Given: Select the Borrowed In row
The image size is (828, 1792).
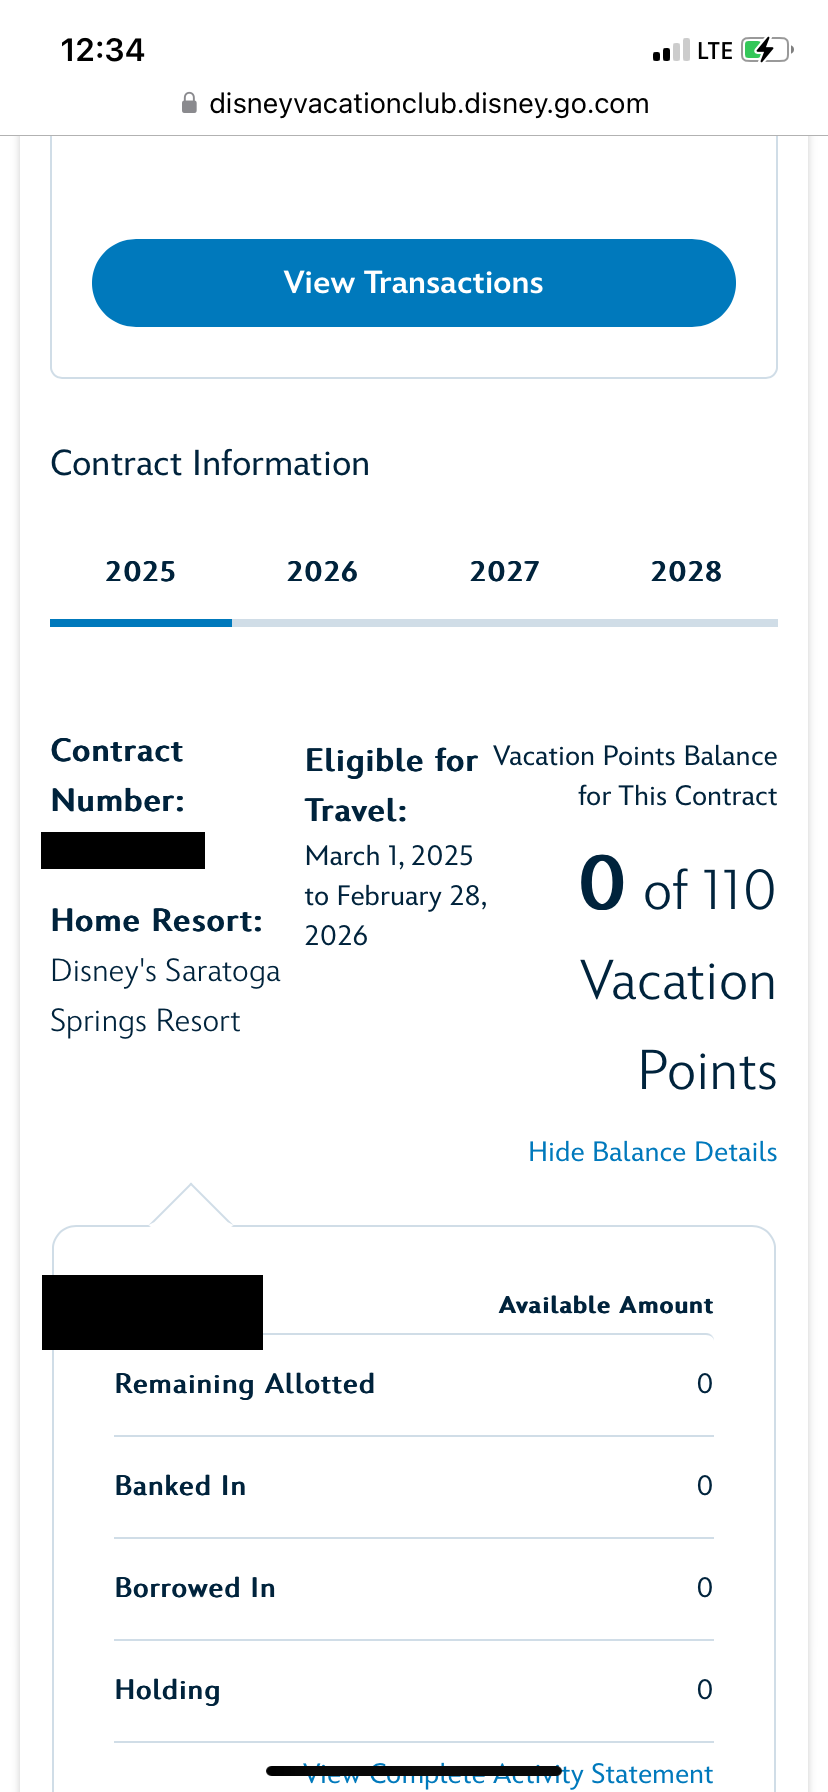Looking at the screenshot, I should (x=414, y=1588).
